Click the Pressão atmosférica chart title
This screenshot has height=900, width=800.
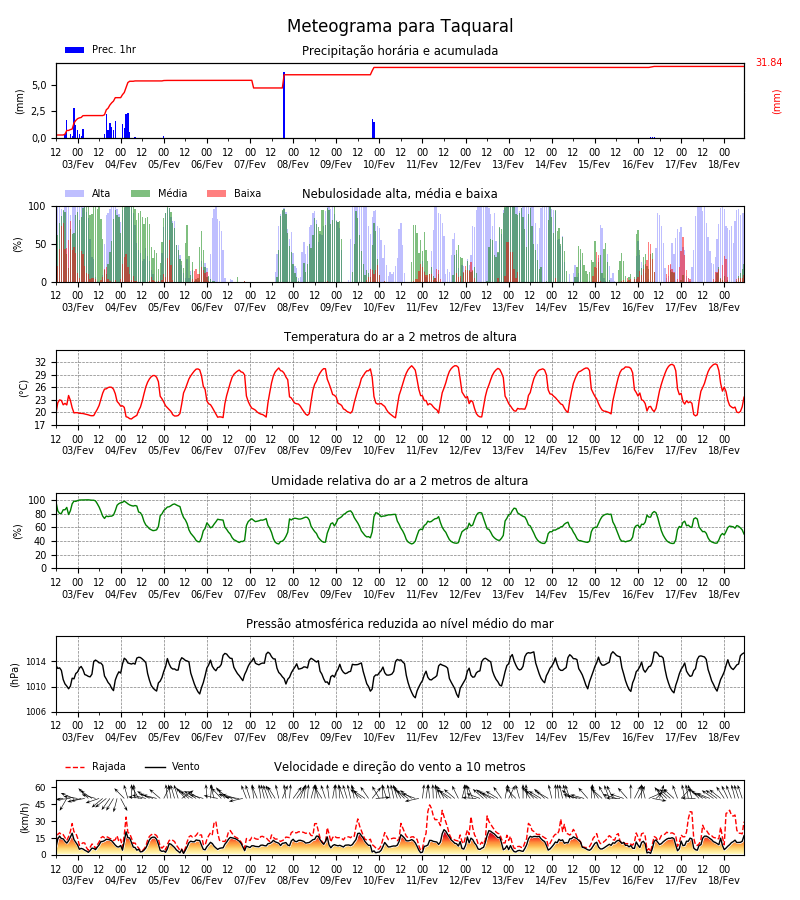400,623
